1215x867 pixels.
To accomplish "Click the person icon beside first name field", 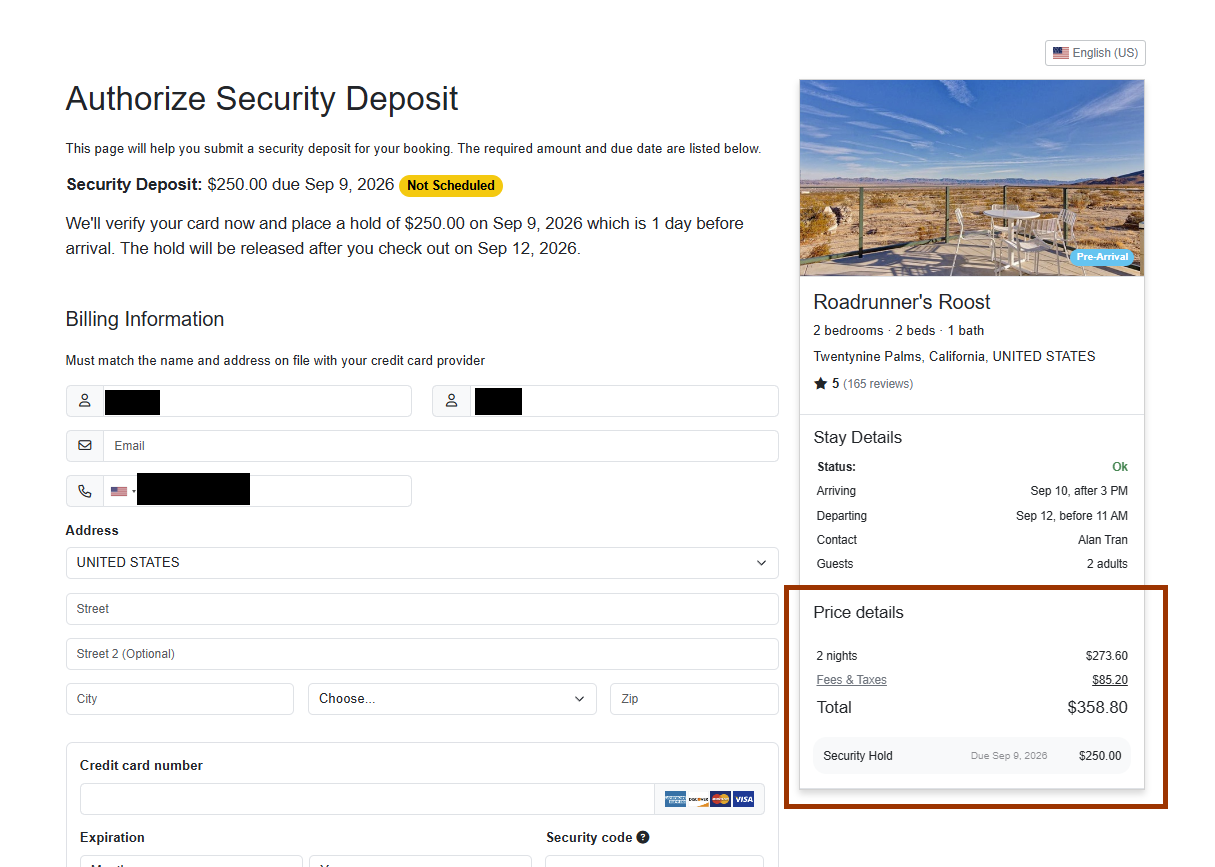I will (85, 401).
